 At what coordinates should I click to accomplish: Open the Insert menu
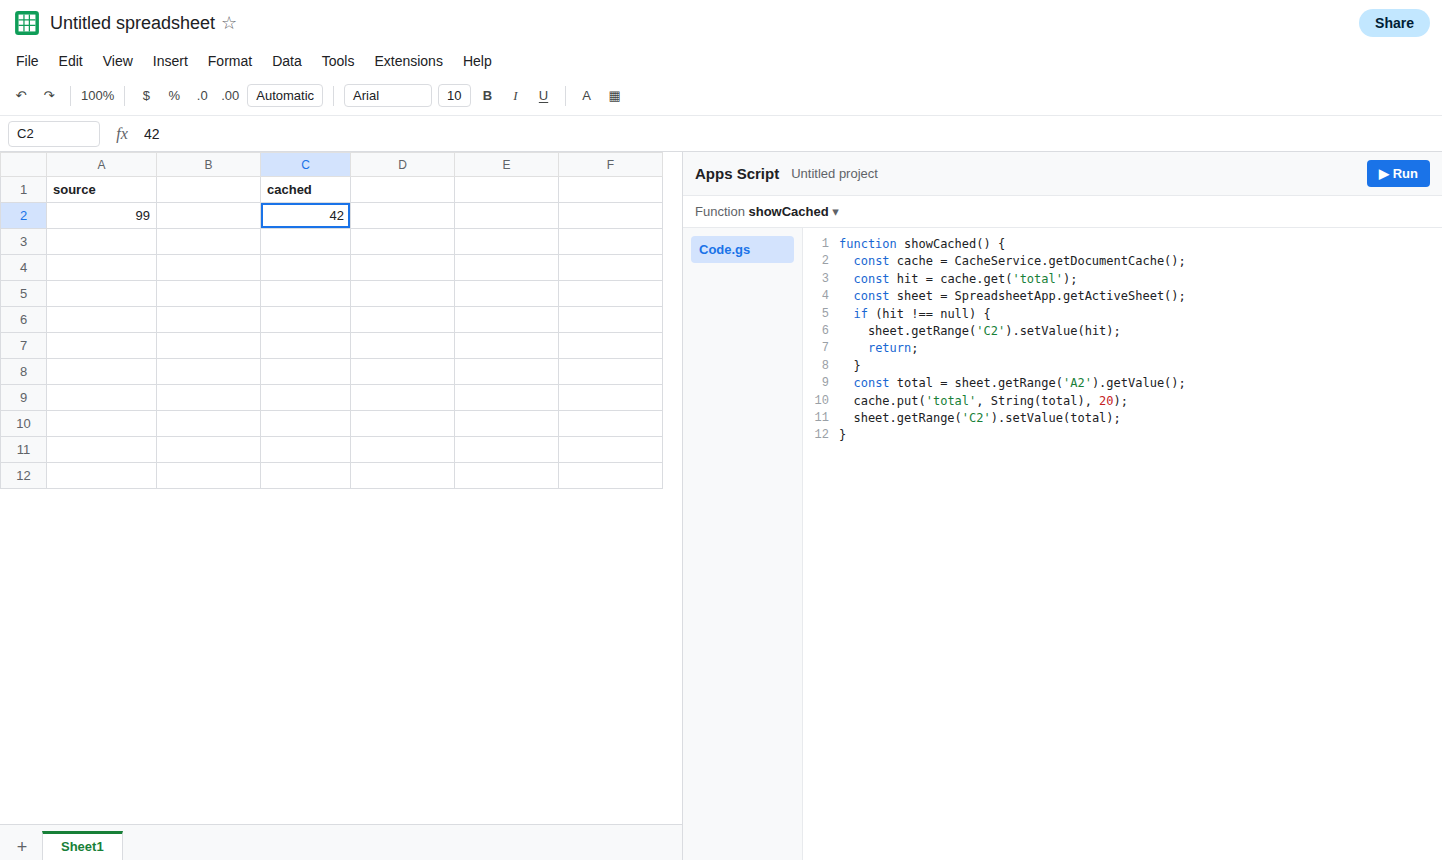pyautogui.click(x=170, y=61)
